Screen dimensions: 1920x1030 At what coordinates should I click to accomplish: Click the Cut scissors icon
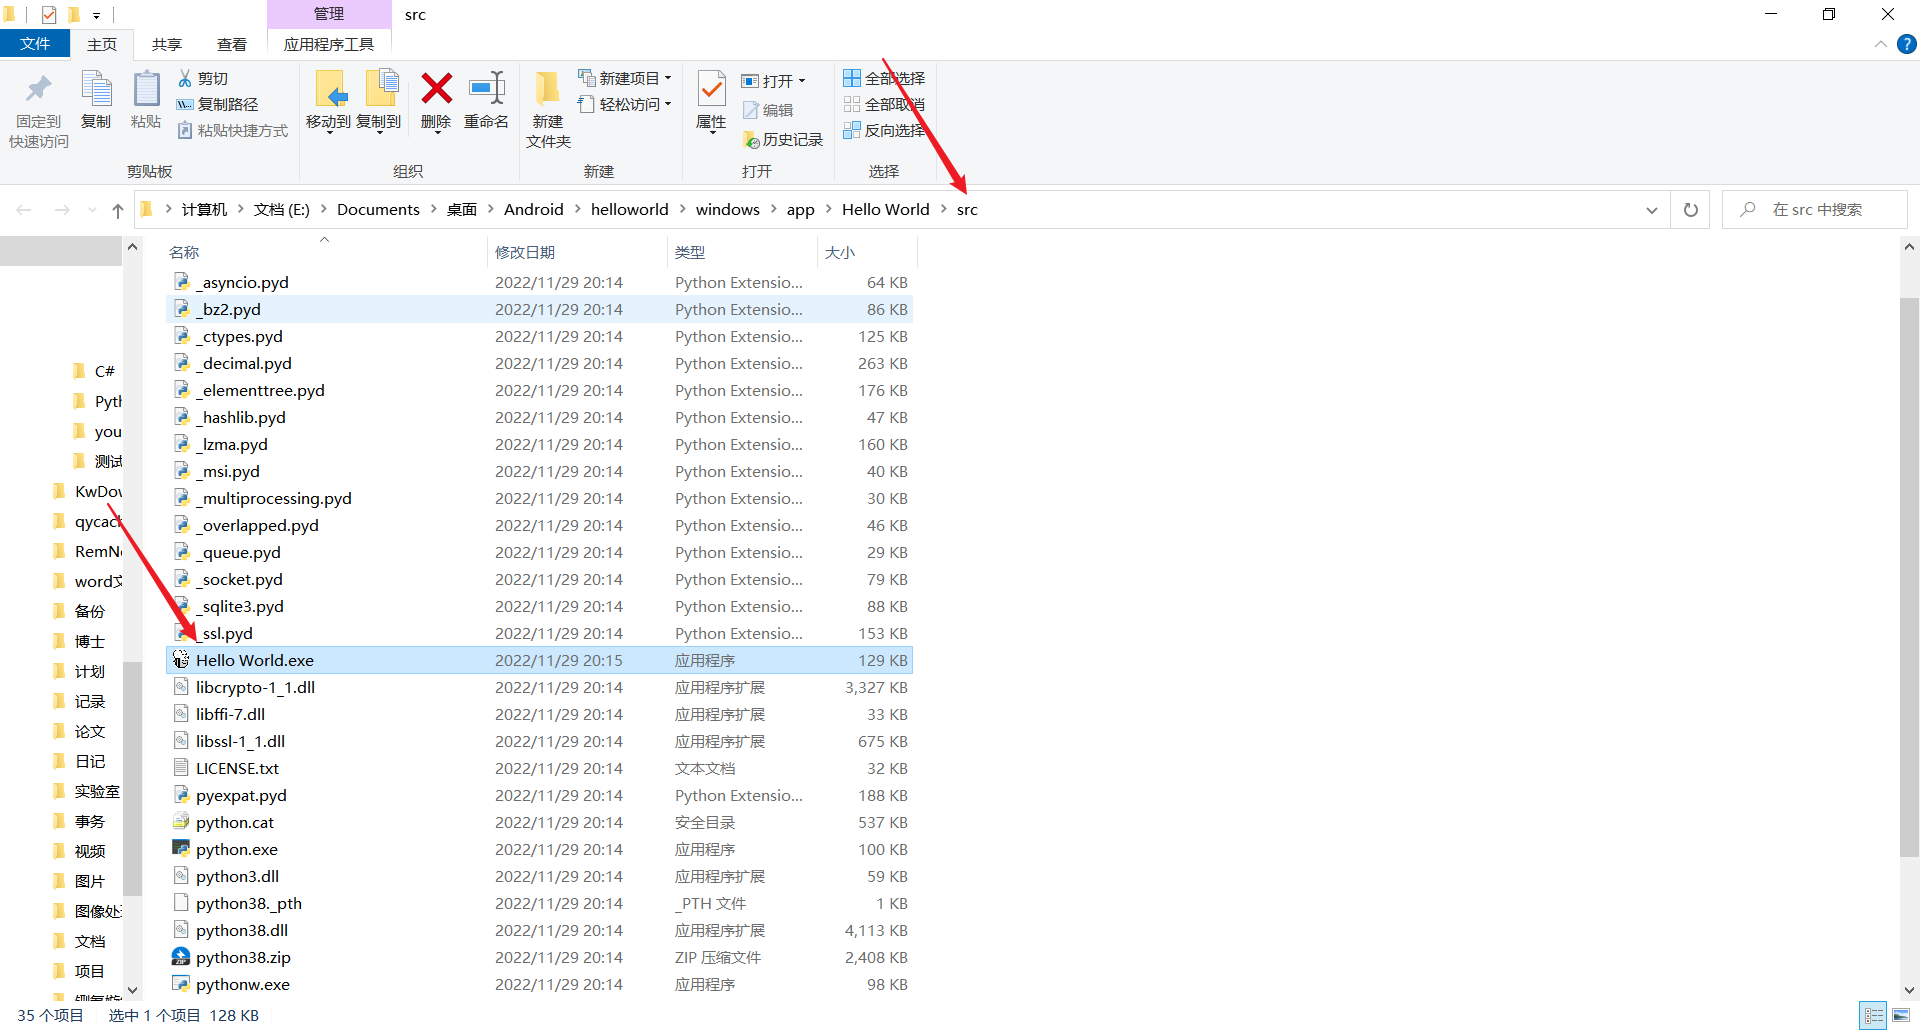coord(185,78)
